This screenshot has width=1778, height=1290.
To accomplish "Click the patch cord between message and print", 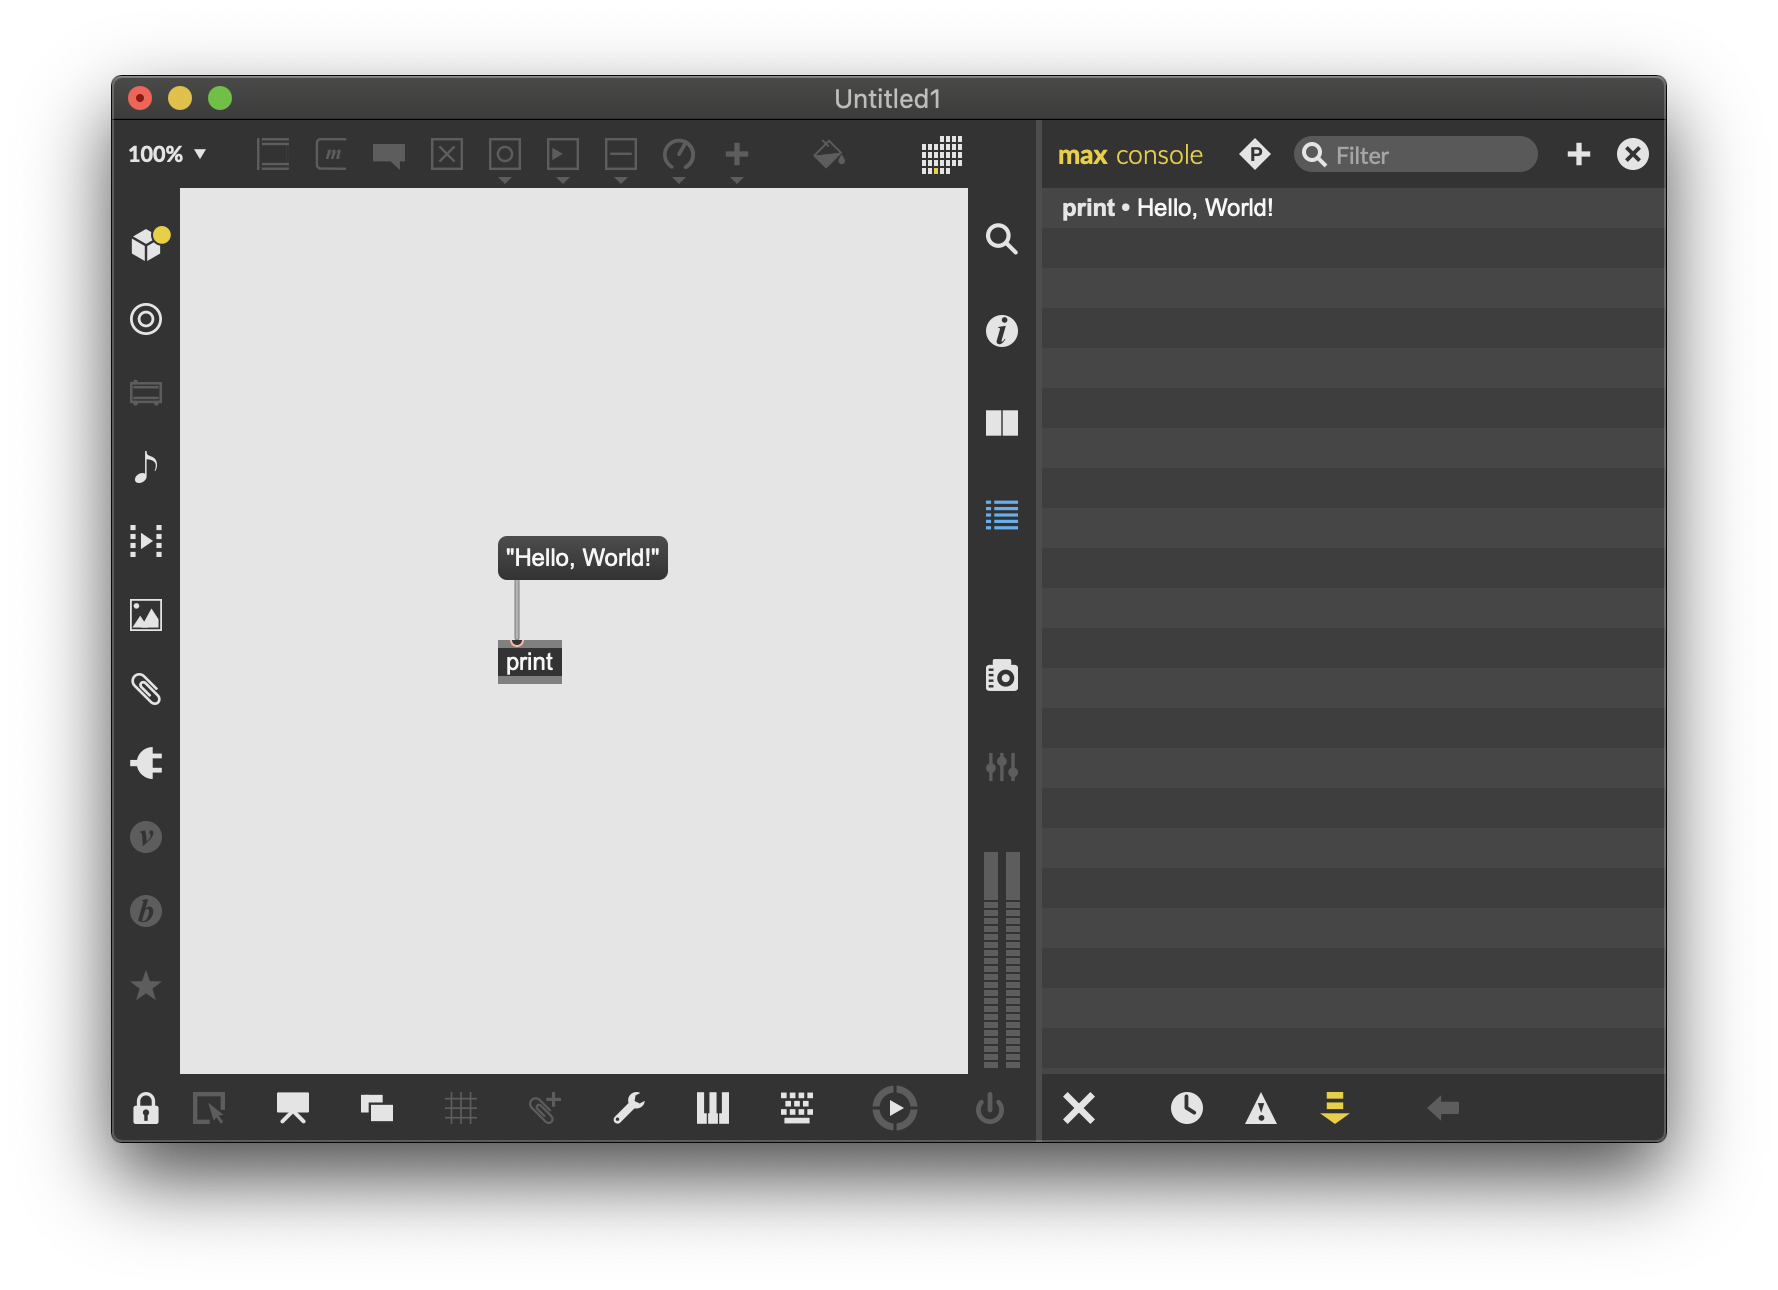I will click(x=517, y=610).
